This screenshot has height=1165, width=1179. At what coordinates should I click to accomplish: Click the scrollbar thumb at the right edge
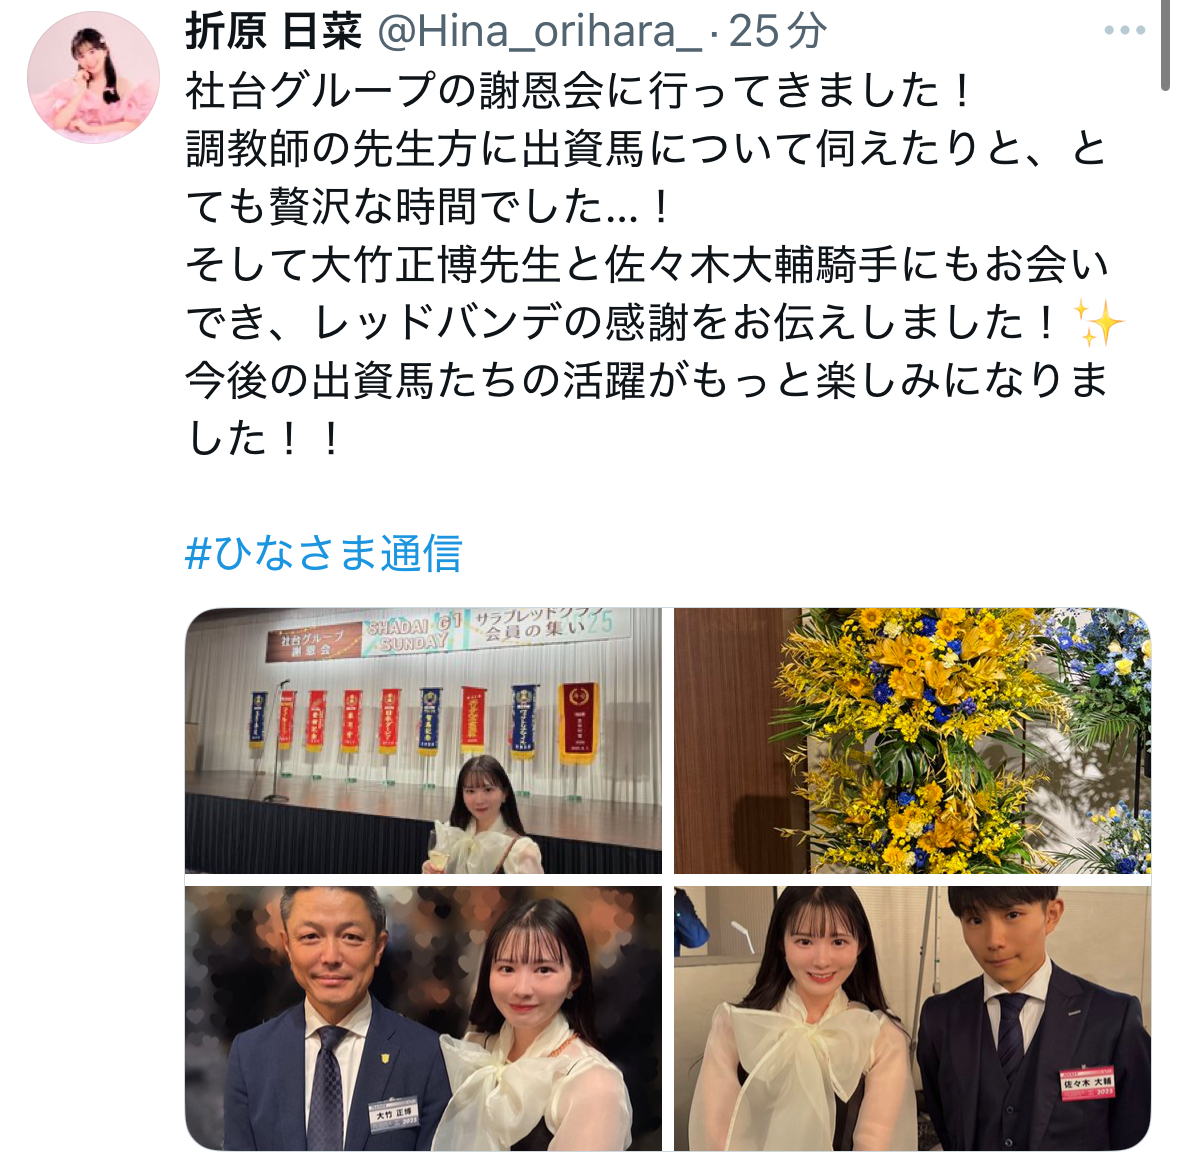click(x=1166, y=45)
